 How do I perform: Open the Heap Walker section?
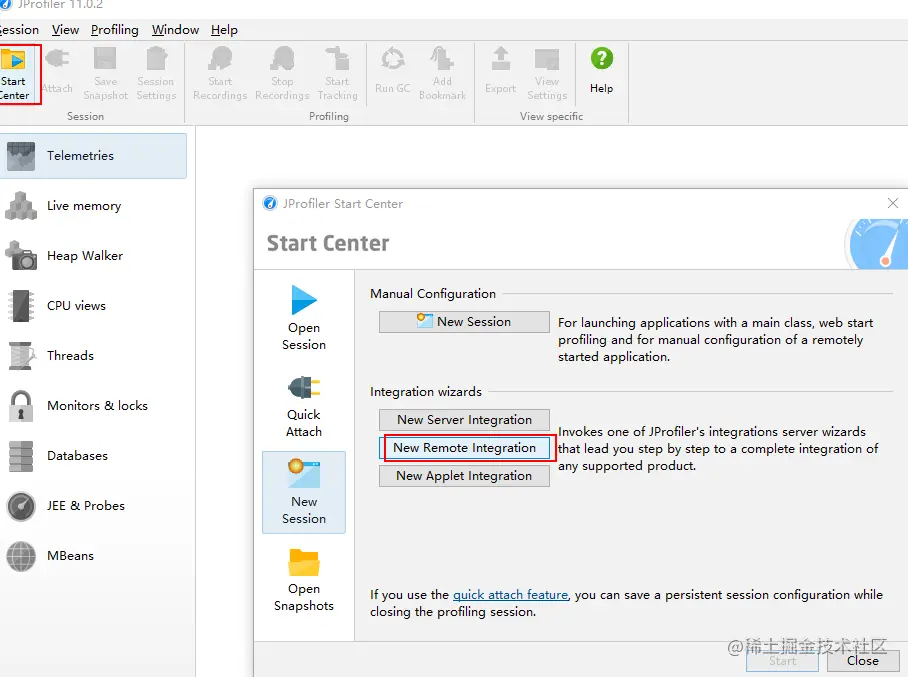tap(93, 256)
